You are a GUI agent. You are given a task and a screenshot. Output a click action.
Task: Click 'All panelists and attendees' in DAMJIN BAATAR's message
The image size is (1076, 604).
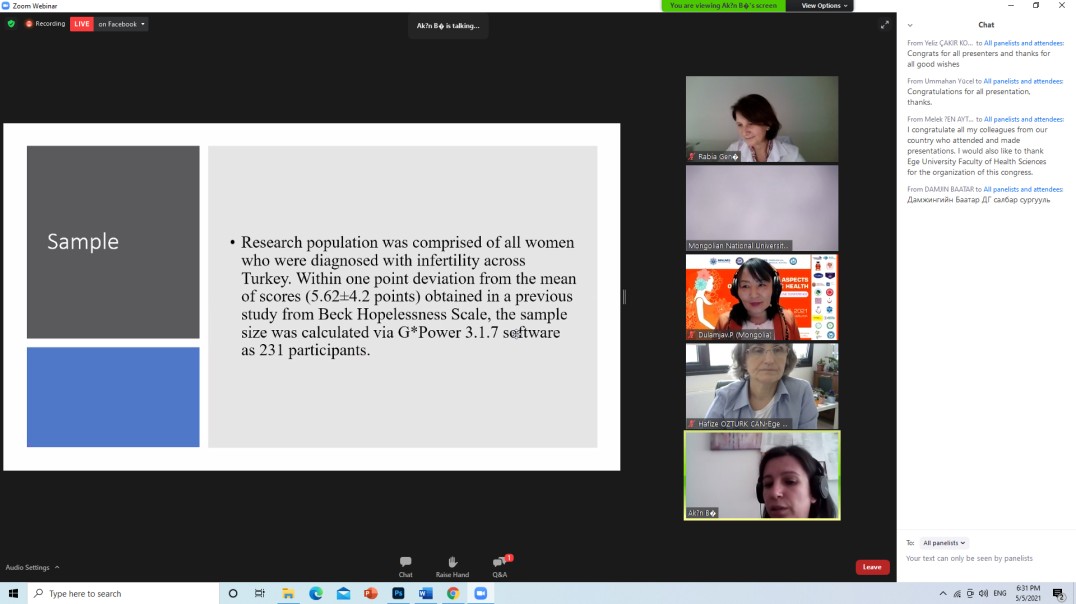point(1022,189)
